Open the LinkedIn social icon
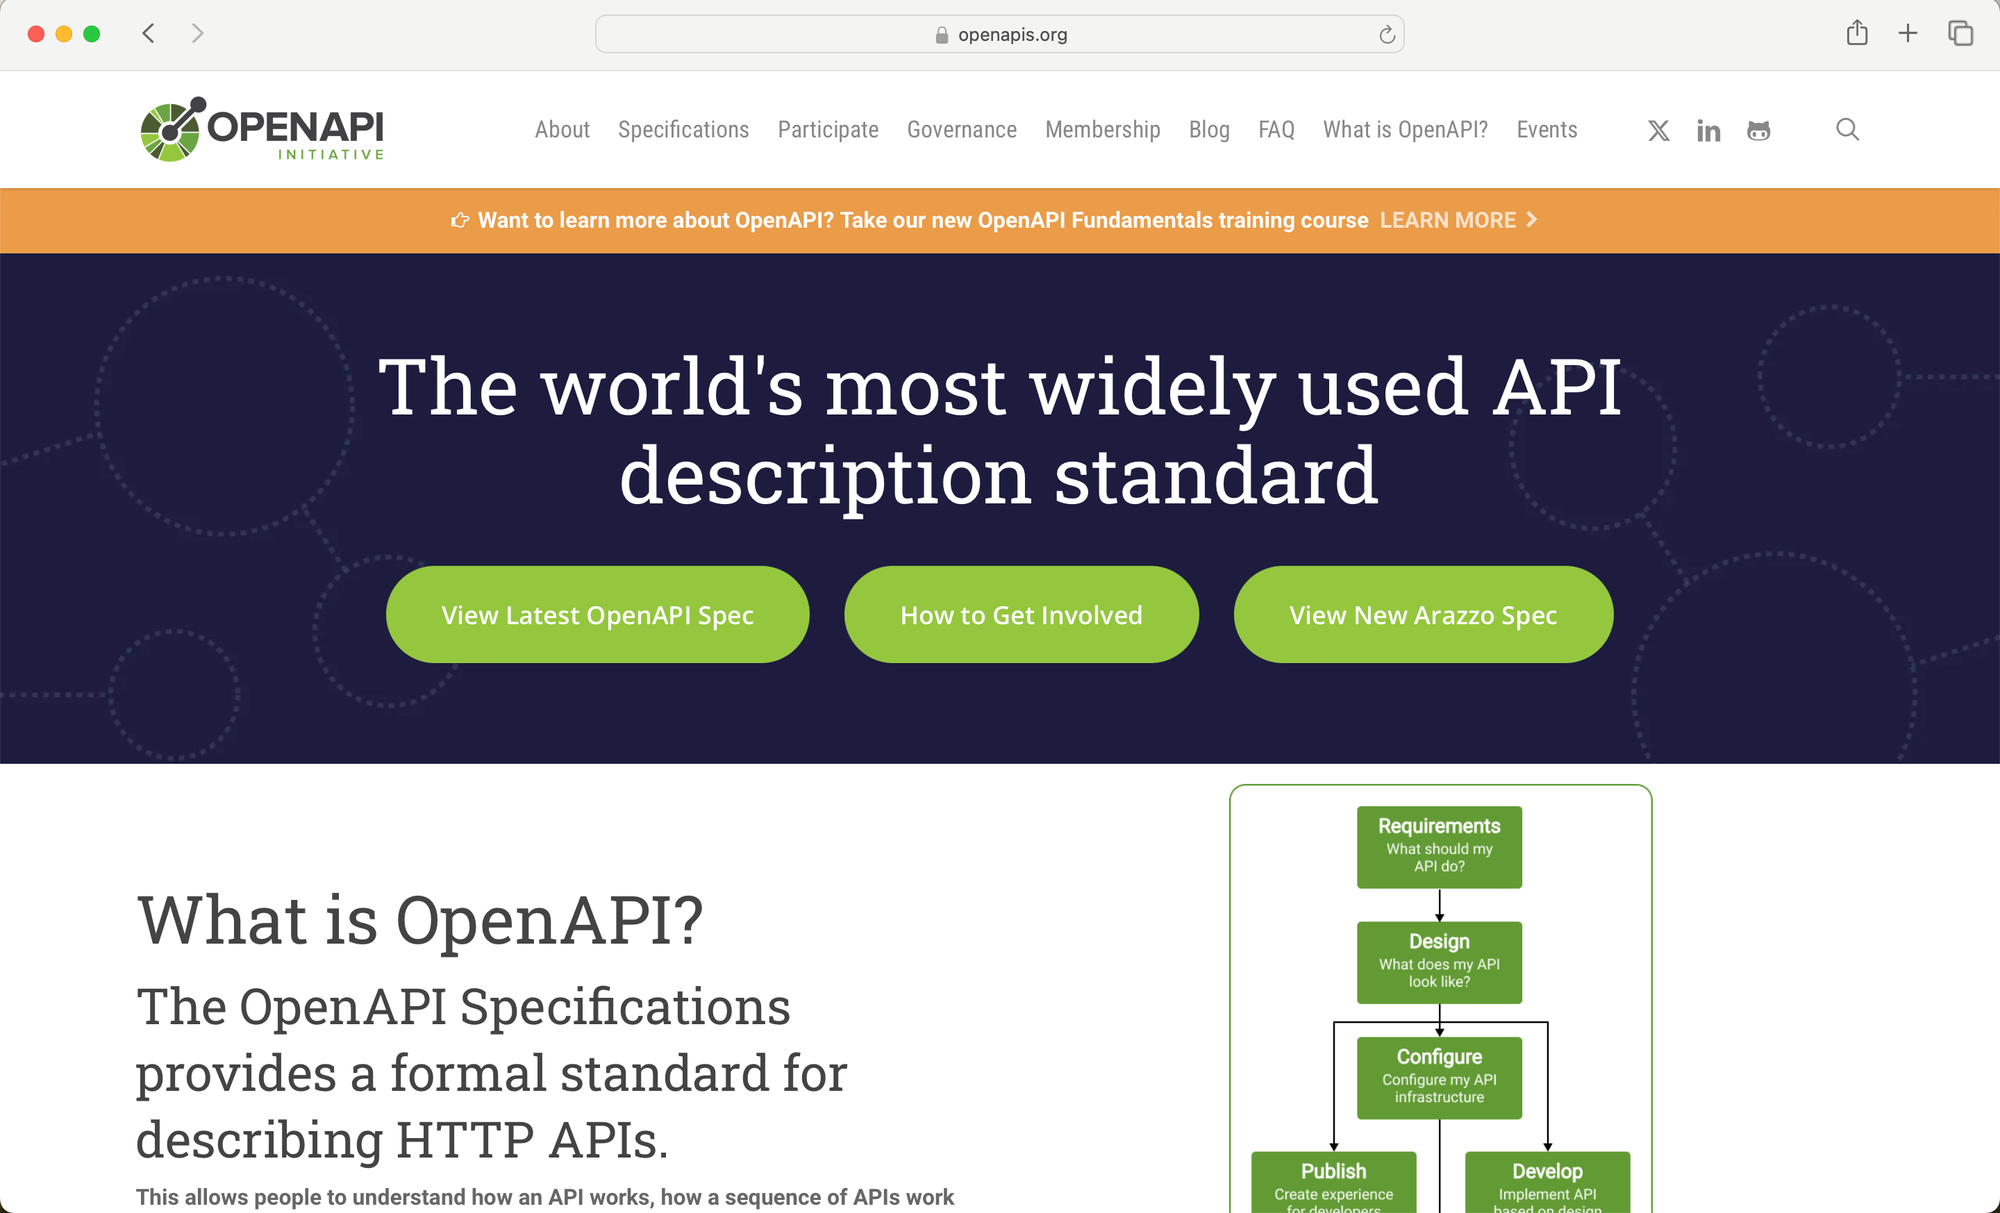2000x1213 pixels. 1708,131
